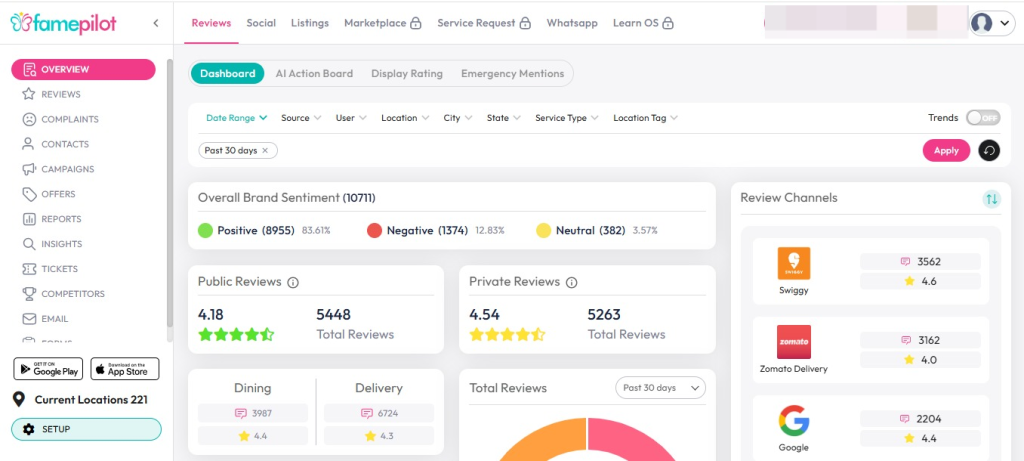Click the Zomato Delivery channel logo
The width and height of the screenshot is (1024, 461).
coord(794,342)
